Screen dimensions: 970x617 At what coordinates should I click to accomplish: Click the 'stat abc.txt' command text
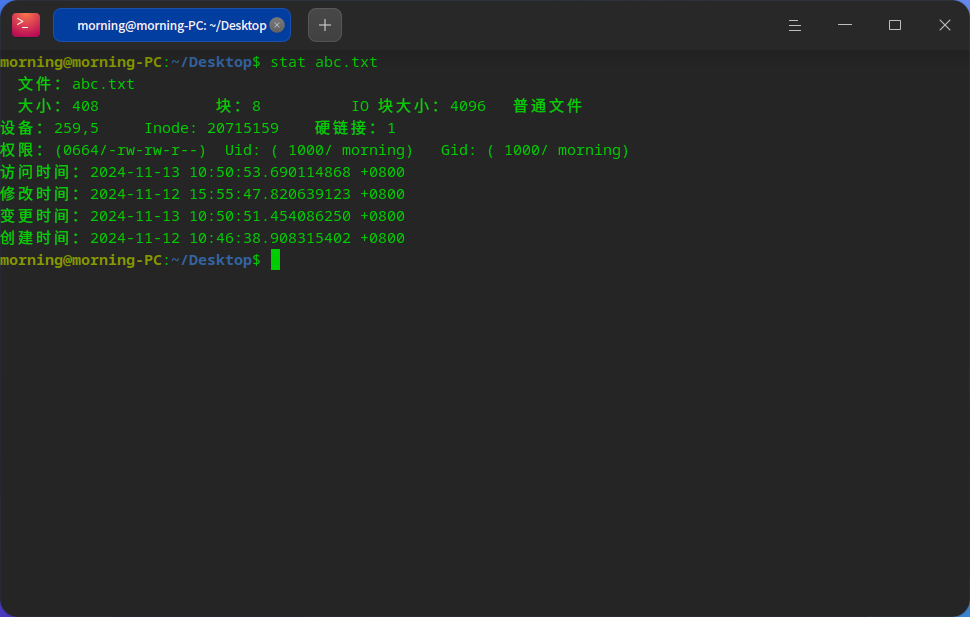click(x=324, y=62)
